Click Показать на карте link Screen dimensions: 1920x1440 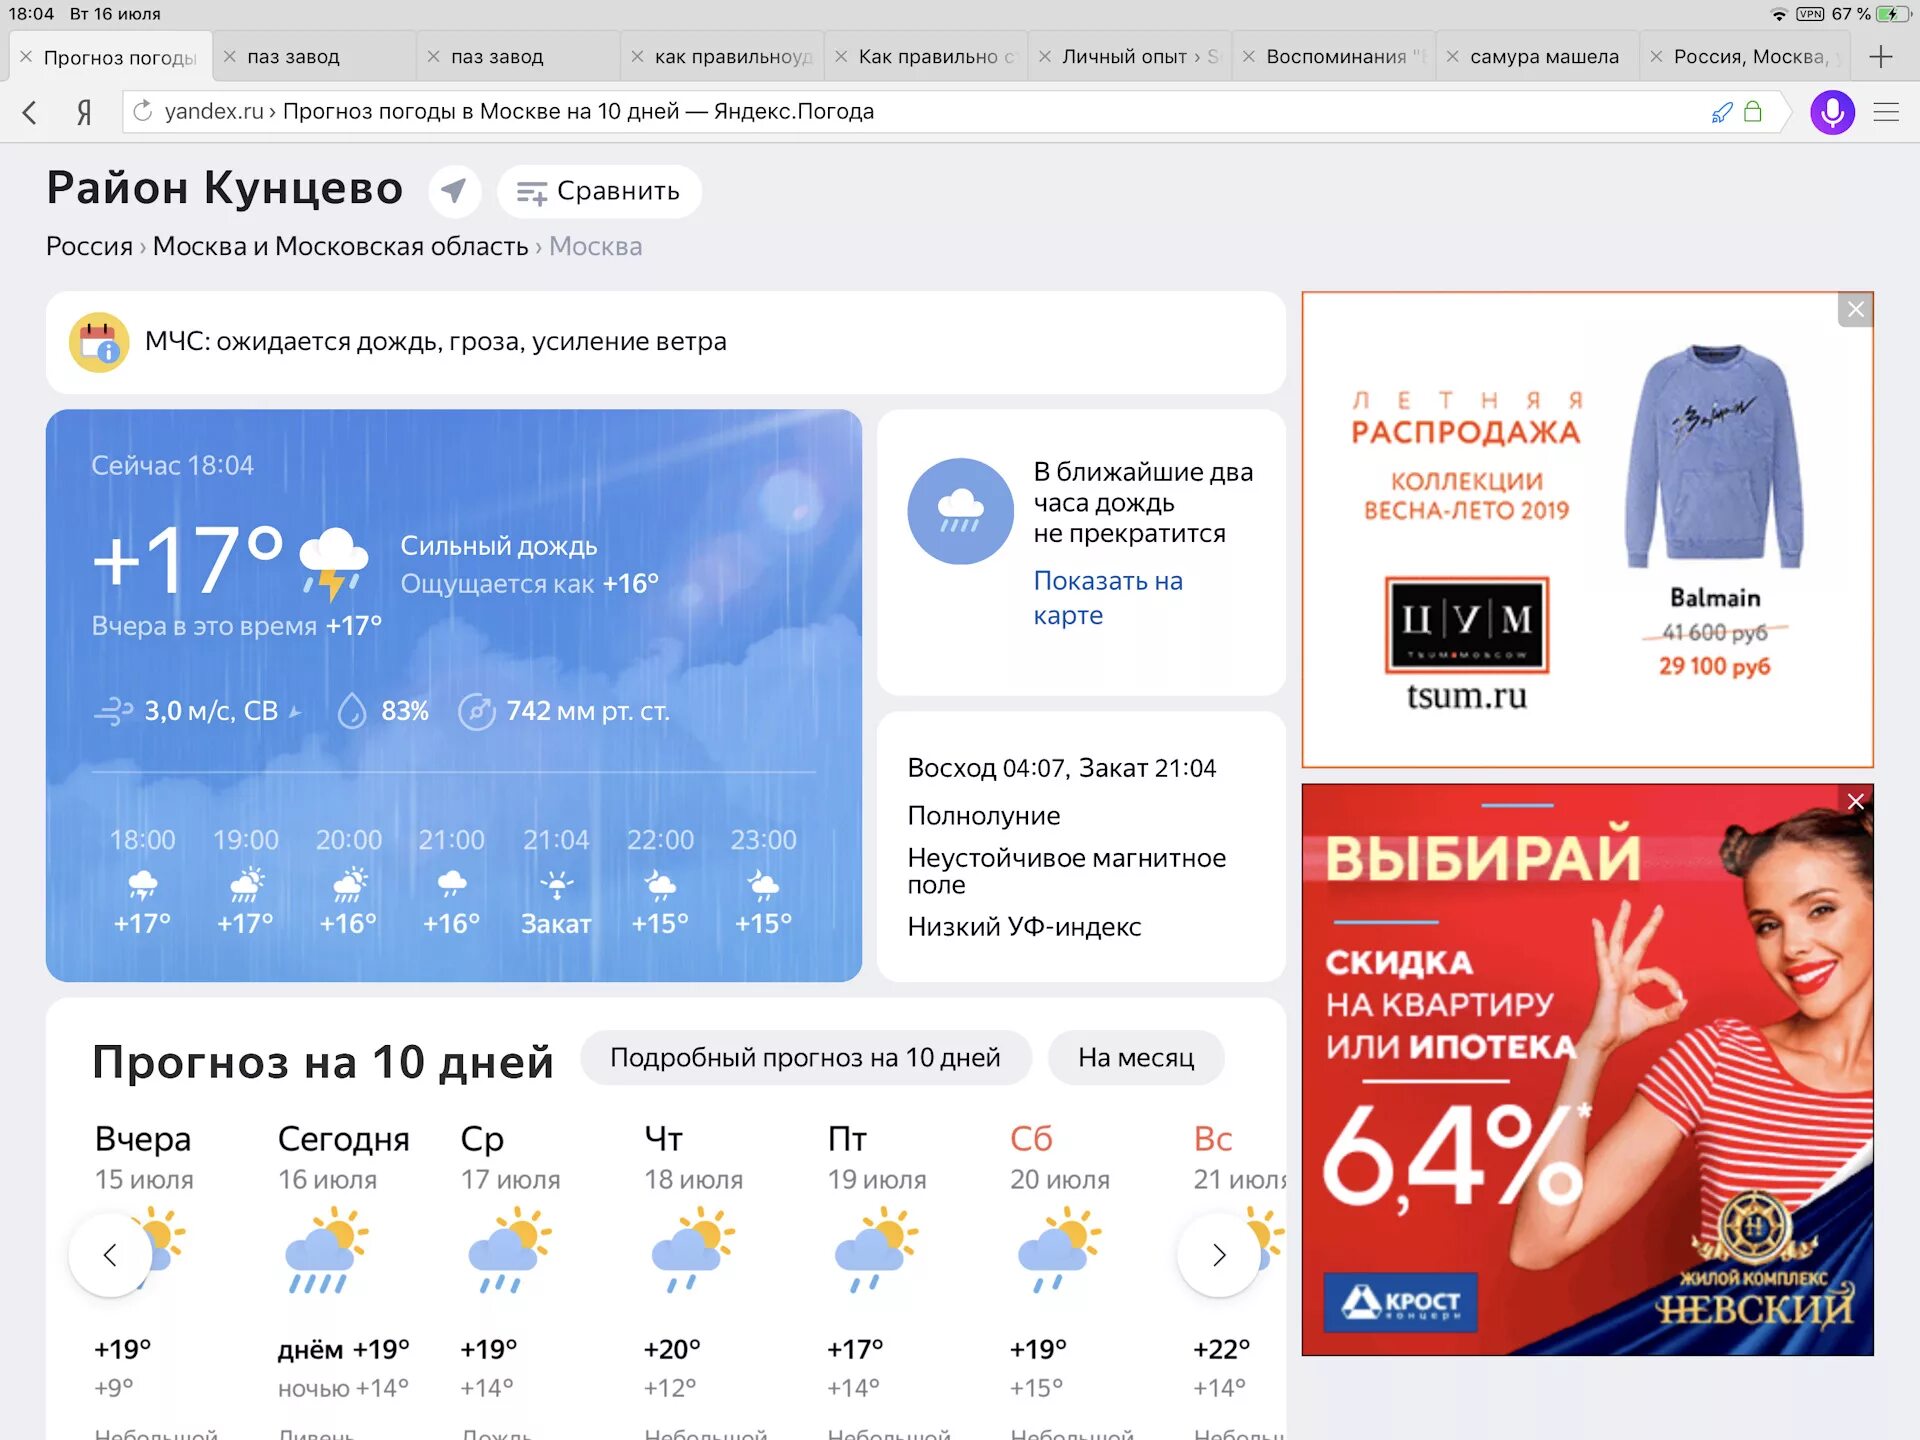click(1108, 598)
